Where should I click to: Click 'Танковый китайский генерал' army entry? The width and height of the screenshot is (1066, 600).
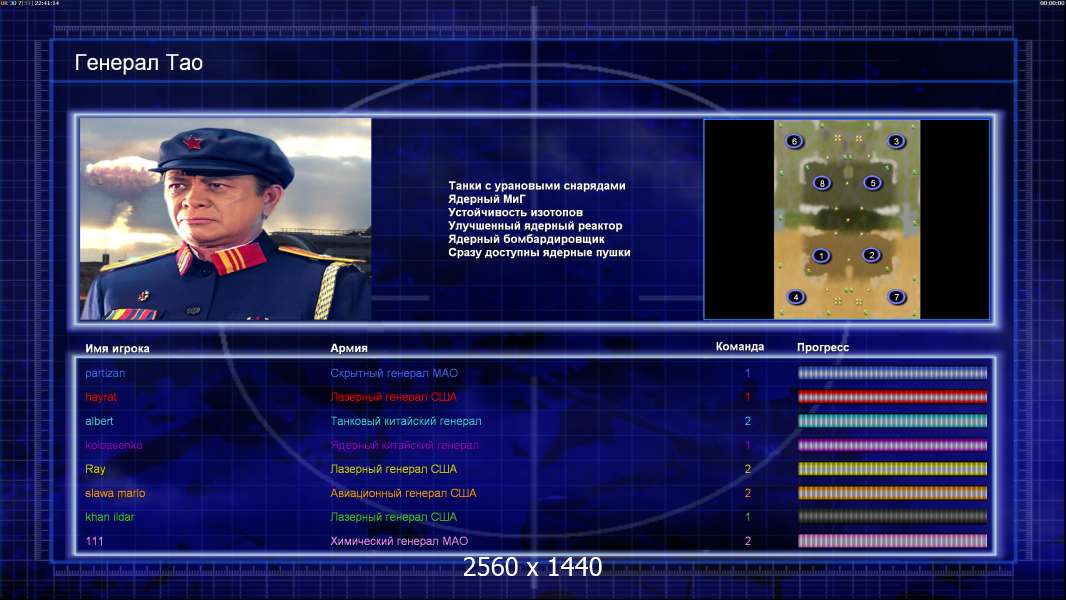tap(406, 421)
